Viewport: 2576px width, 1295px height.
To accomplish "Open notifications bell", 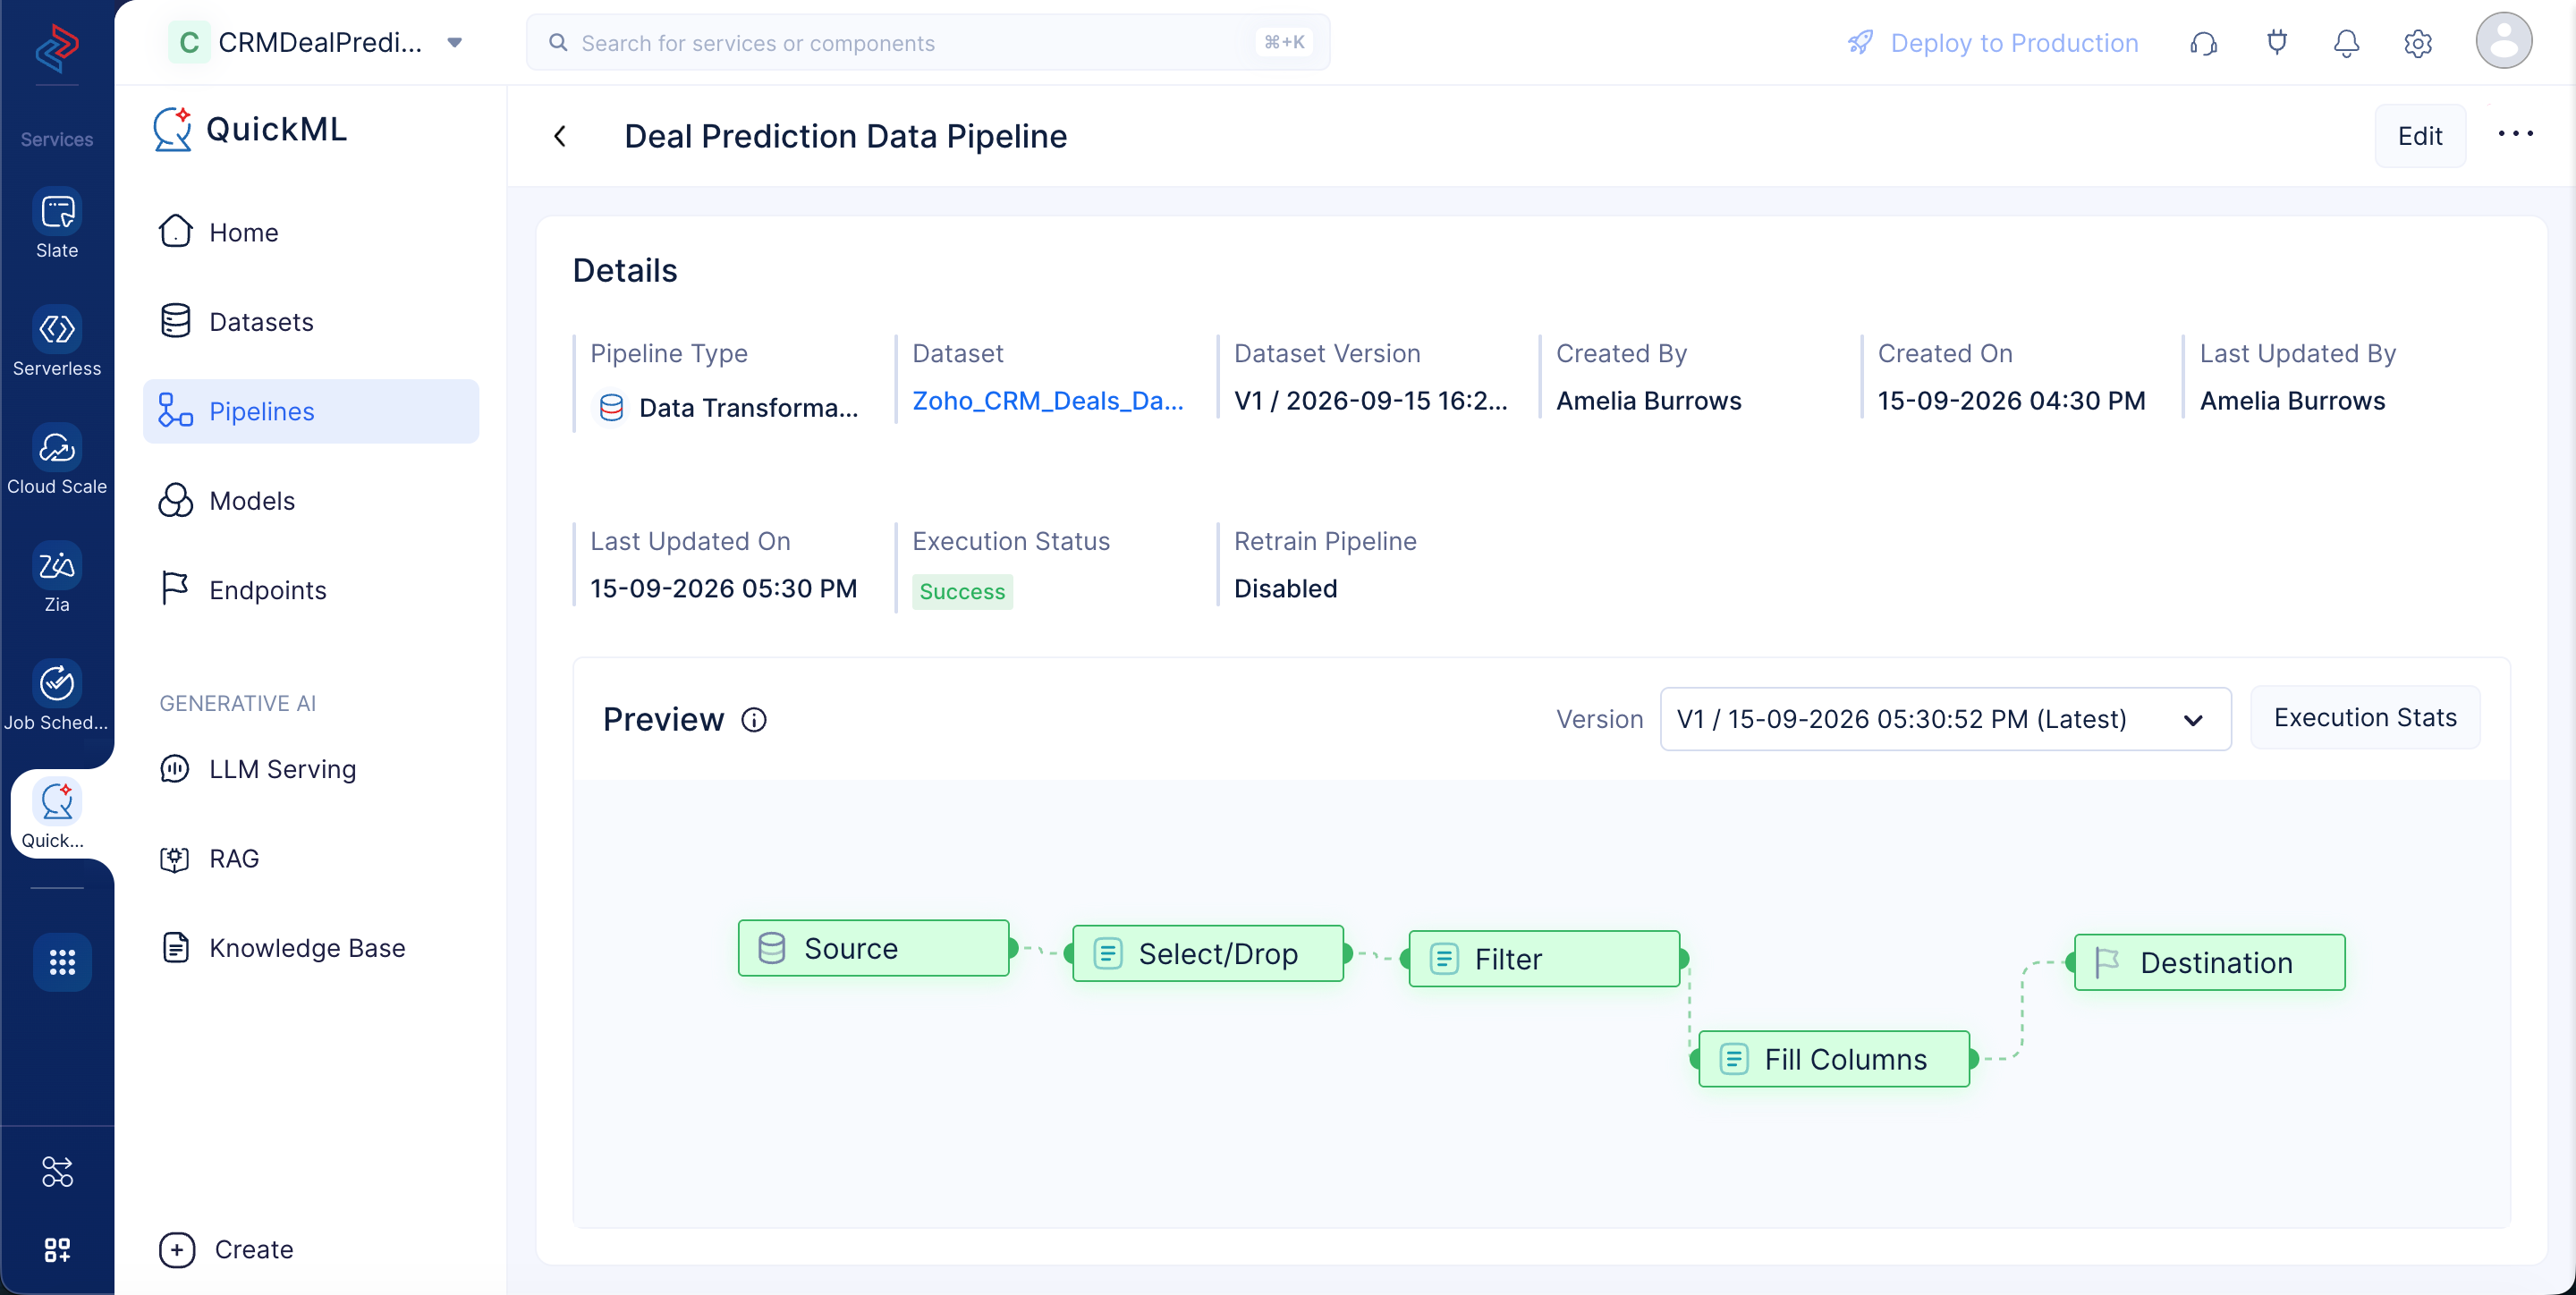I will click(x=2346, y=43).
